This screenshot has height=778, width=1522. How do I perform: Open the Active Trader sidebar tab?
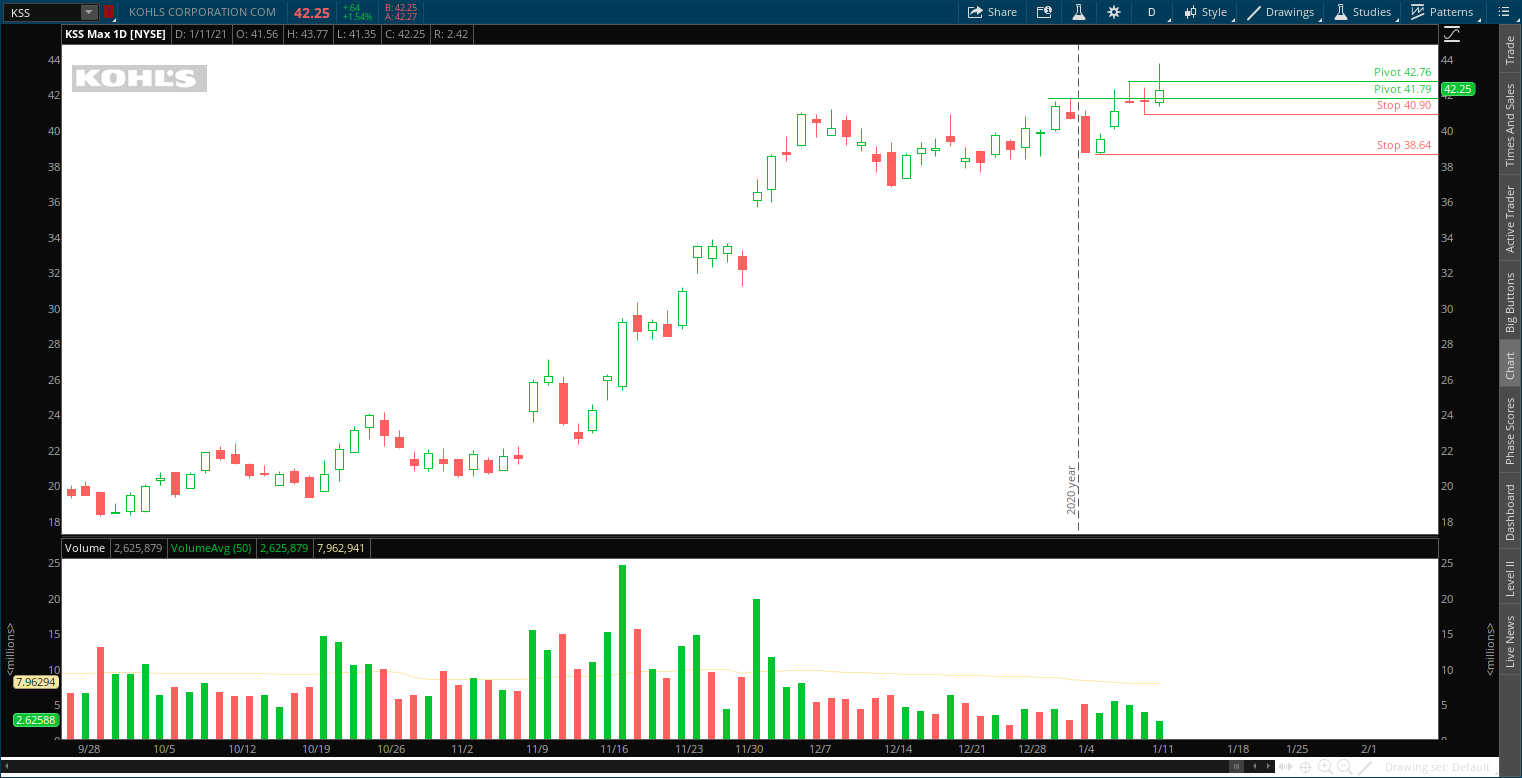click(1510, 219)
